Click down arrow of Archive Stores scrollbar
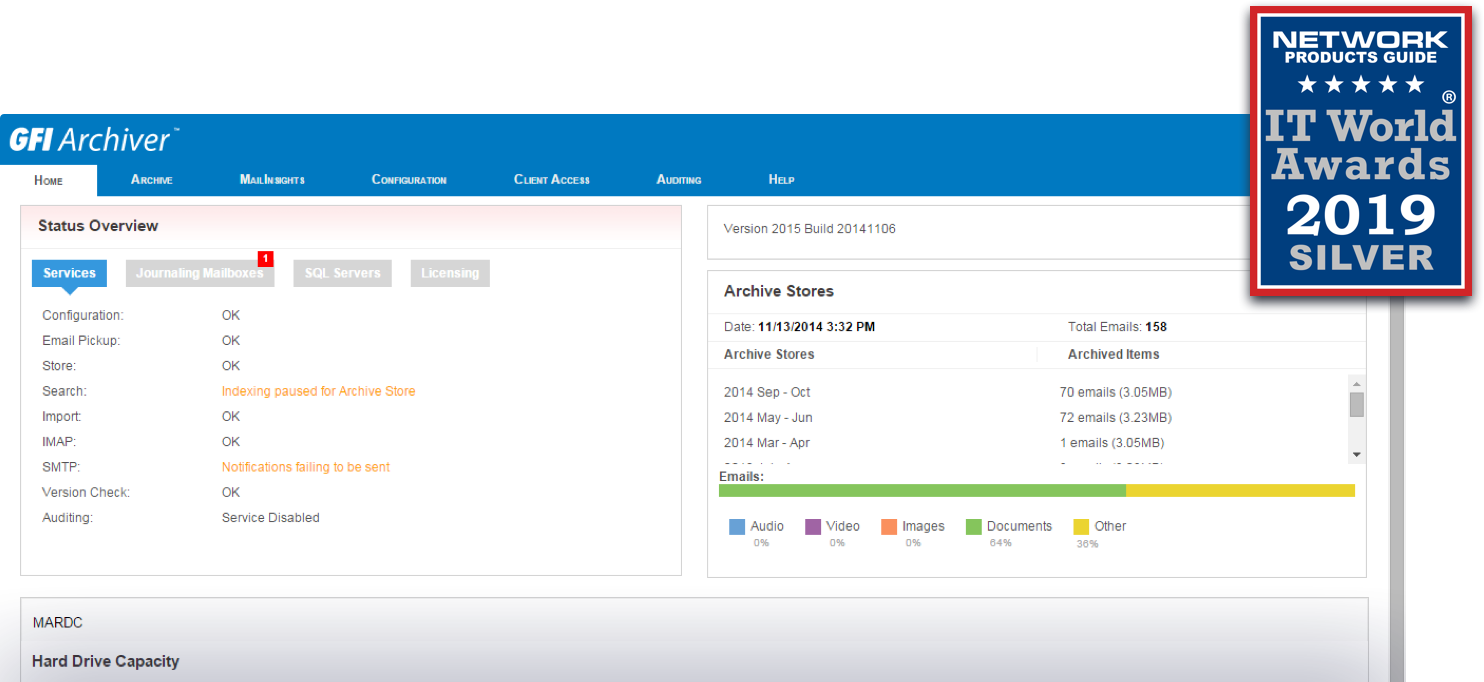The height and width of the screenshot is (682, 1484). (1356, 455)
